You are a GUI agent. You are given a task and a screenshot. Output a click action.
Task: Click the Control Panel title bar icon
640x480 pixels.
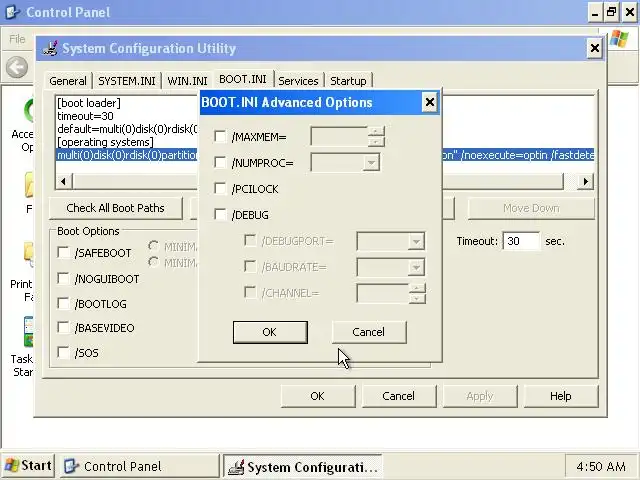click(12, 12)
